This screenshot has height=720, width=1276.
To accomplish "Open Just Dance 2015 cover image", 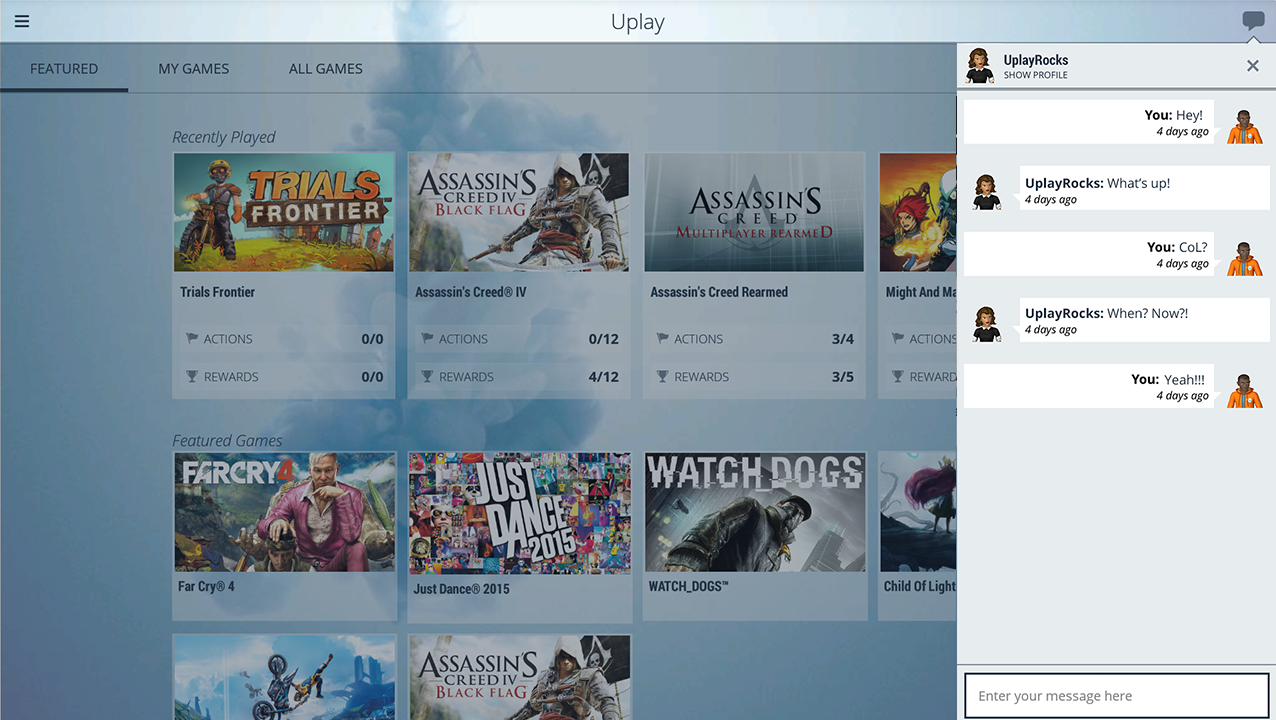I will (x=520, y=513).
